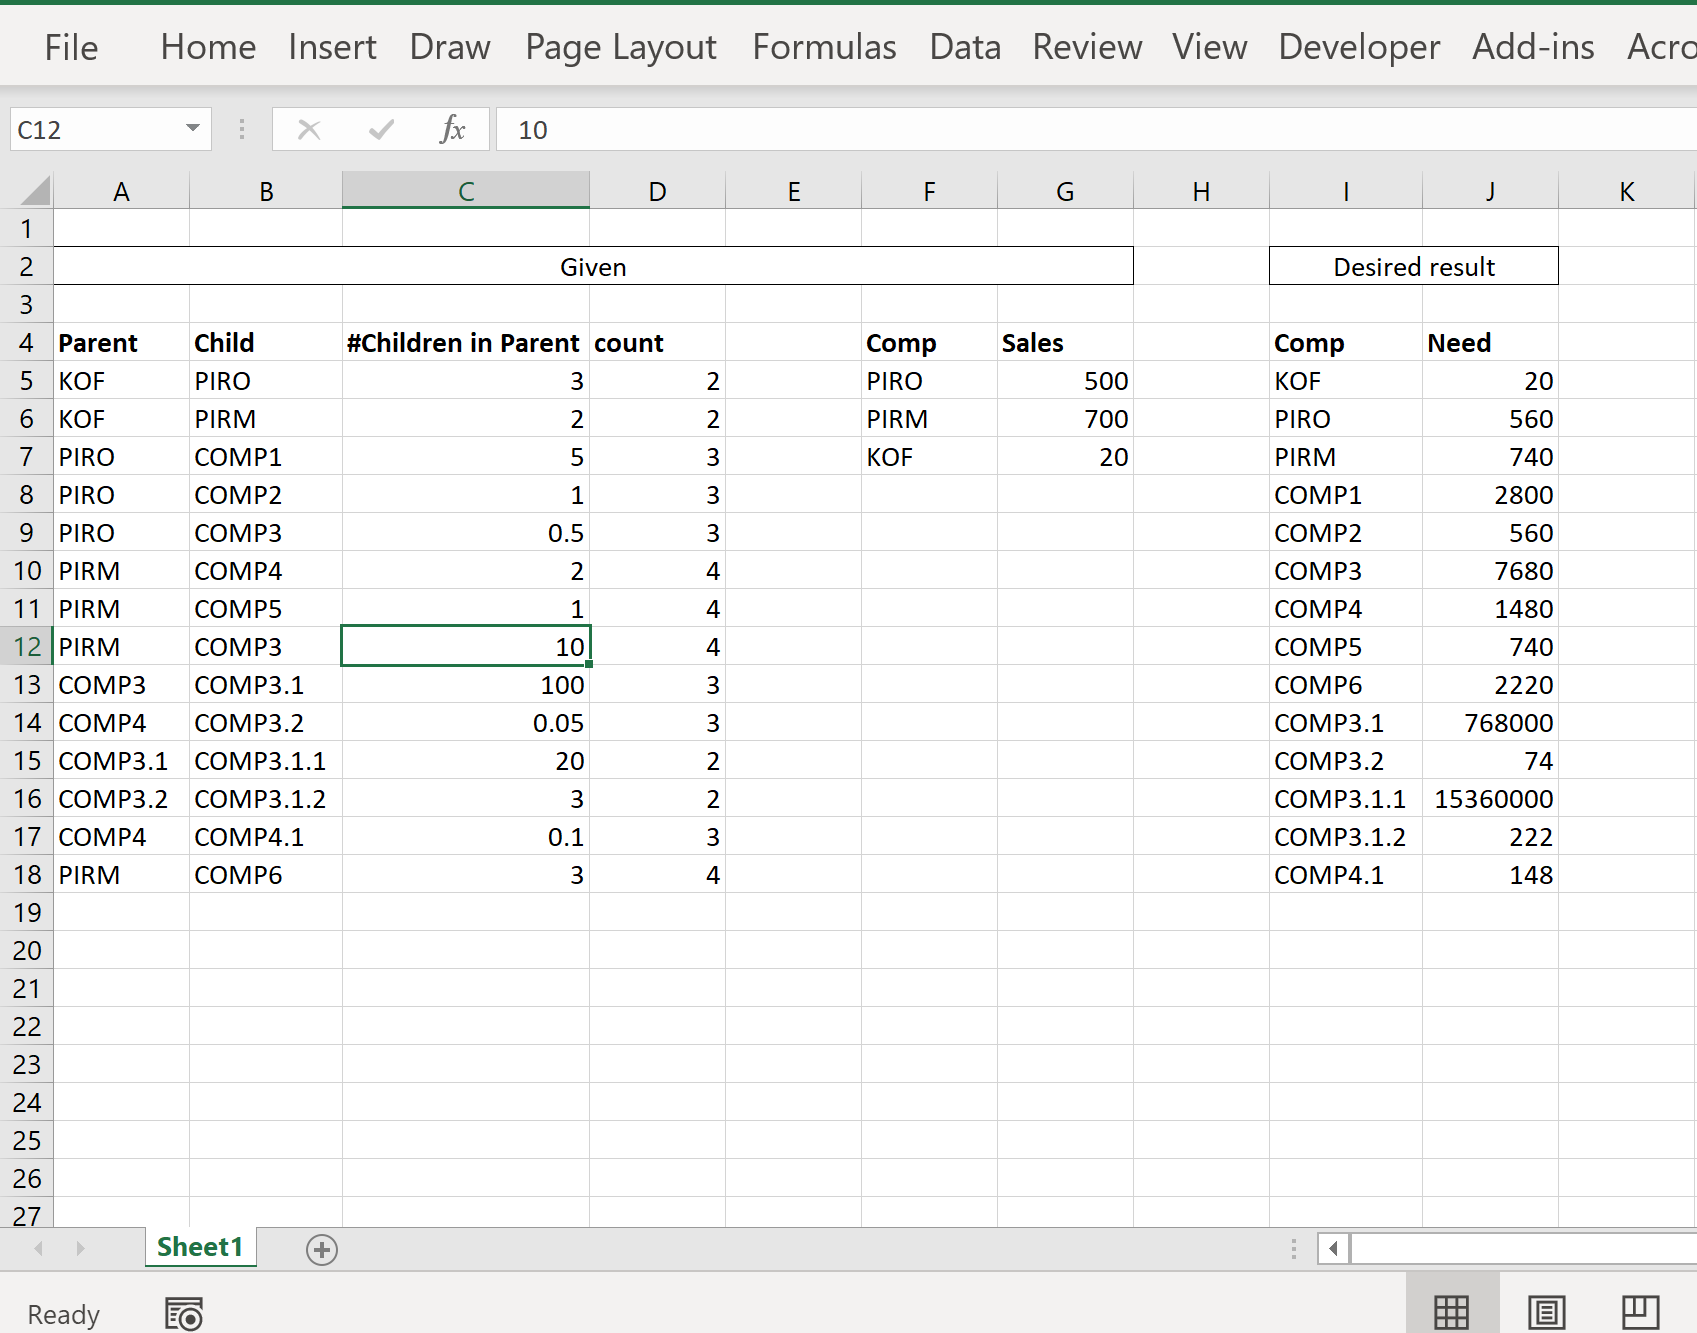This screenshot has width=1697, height=1333.
Task: Open the Insert Function fx dialog
Action: (x=453, y=129)
